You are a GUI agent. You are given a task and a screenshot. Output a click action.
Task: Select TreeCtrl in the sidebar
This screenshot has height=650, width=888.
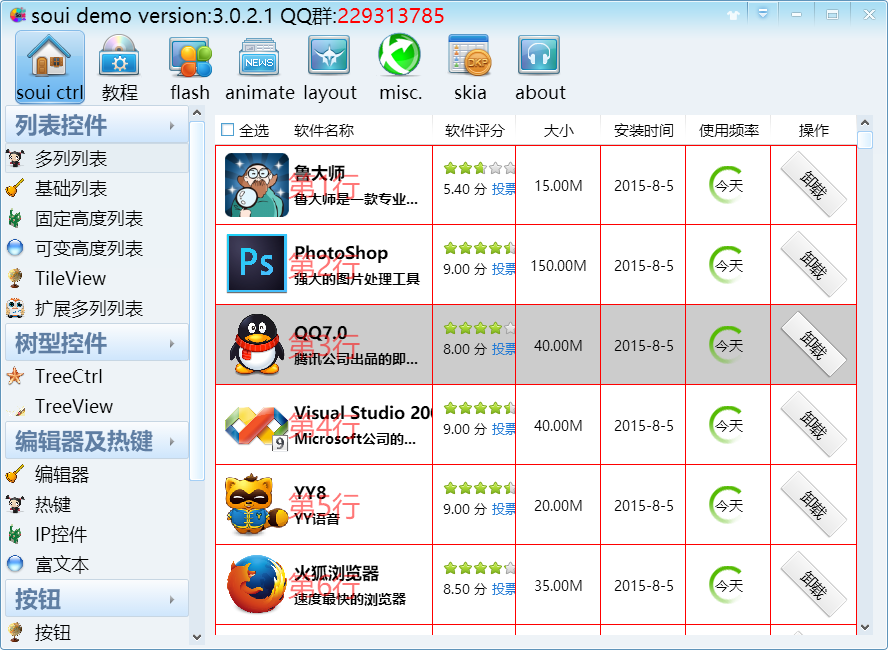(97, 377)
